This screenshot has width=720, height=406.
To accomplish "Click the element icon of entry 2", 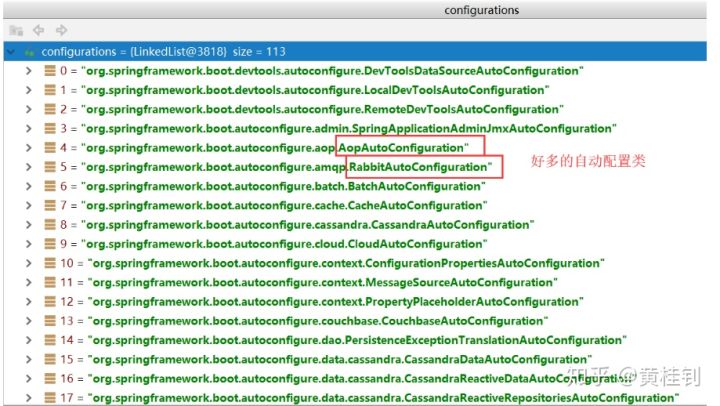I will [x=50, y=109].
